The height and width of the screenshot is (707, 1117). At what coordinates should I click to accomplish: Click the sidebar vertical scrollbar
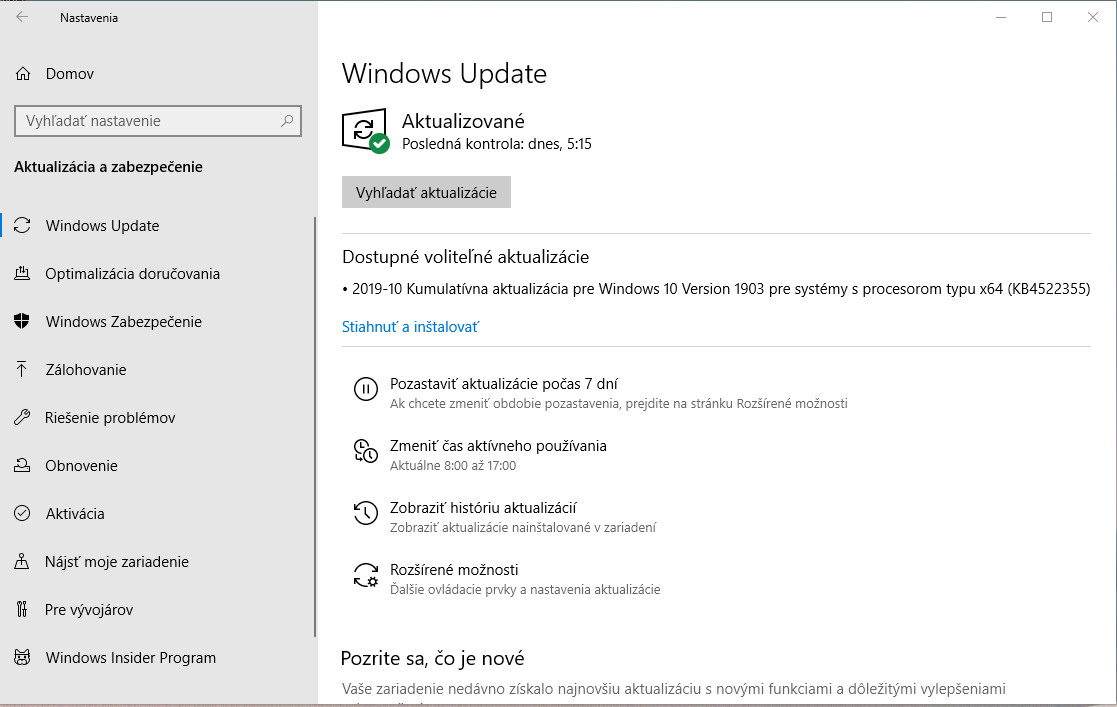(314, 426)
